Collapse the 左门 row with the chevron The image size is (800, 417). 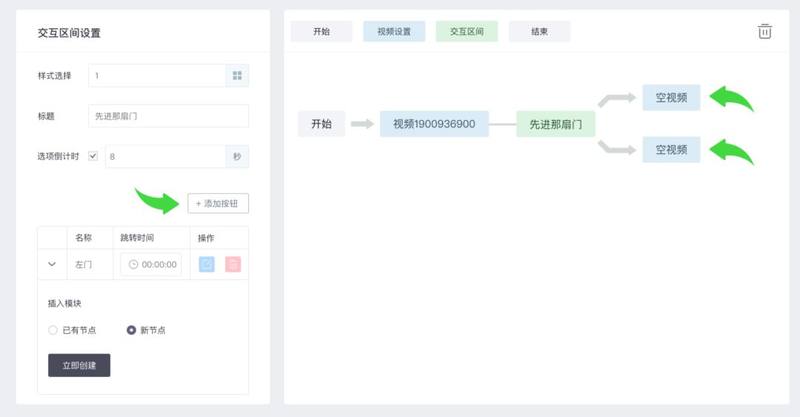click(x=52, y=265)
